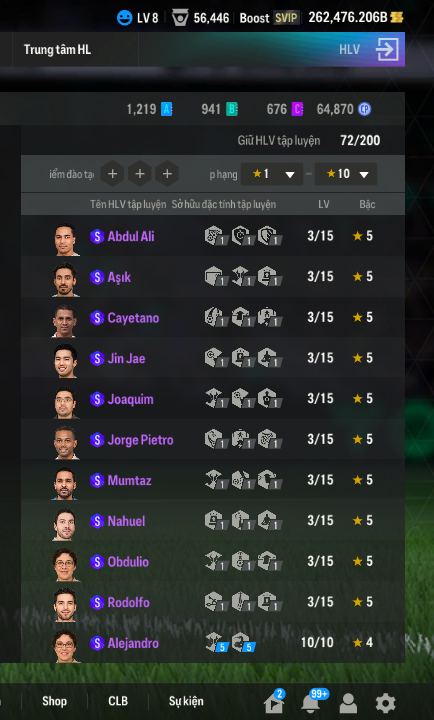The image size is (434, 720).
Task: Open the minimum star rank dropdown
Action: [x=272, y=174]
